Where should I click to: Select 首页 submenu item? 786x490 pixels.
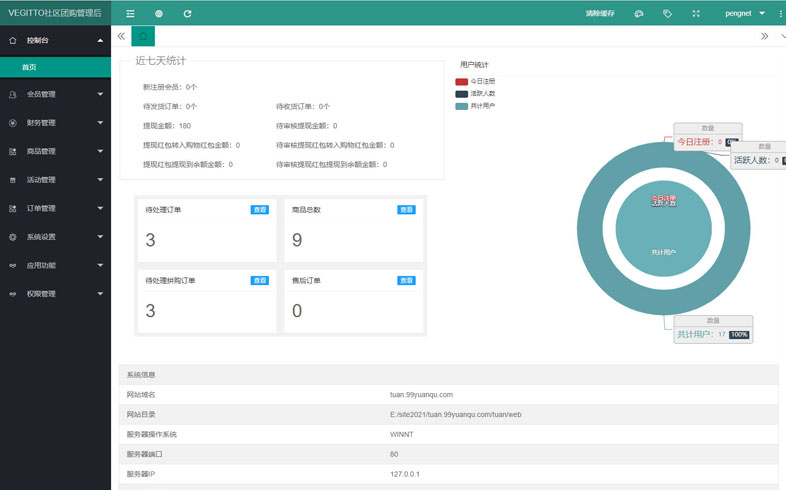coord(55,67)
